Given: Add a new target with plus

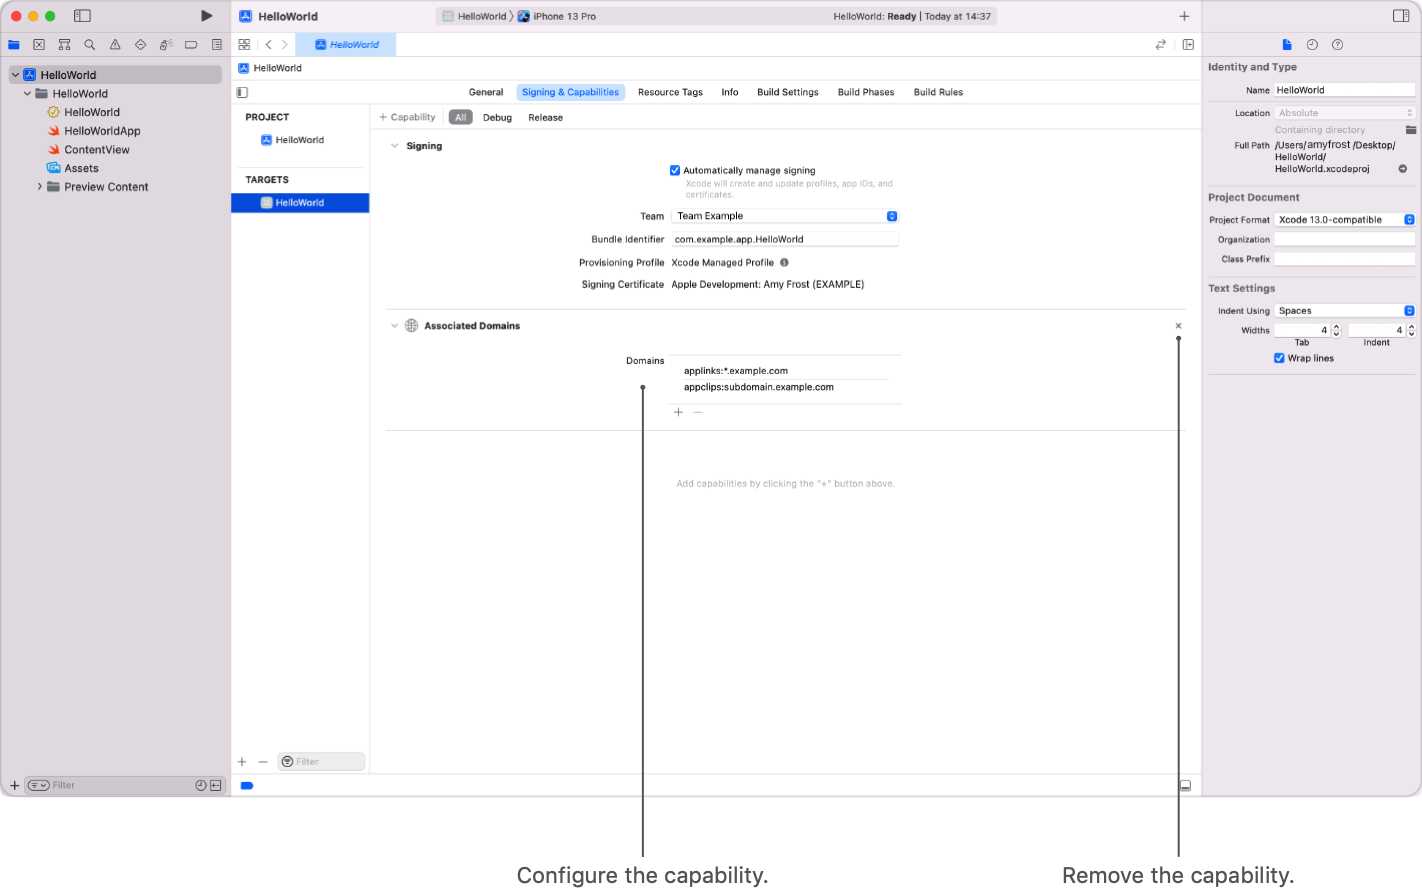Looking at the screenshot, I should pyautogui.click(x=242, y=762).
